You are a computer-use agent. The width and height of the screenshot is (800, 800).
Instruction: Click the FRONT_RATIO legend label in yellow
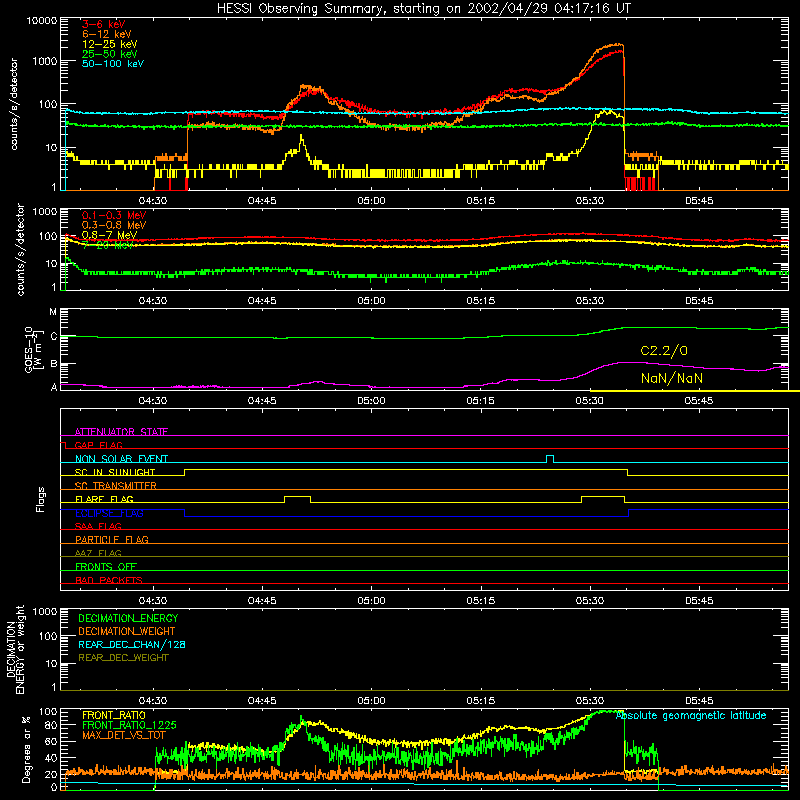(113, 715)
